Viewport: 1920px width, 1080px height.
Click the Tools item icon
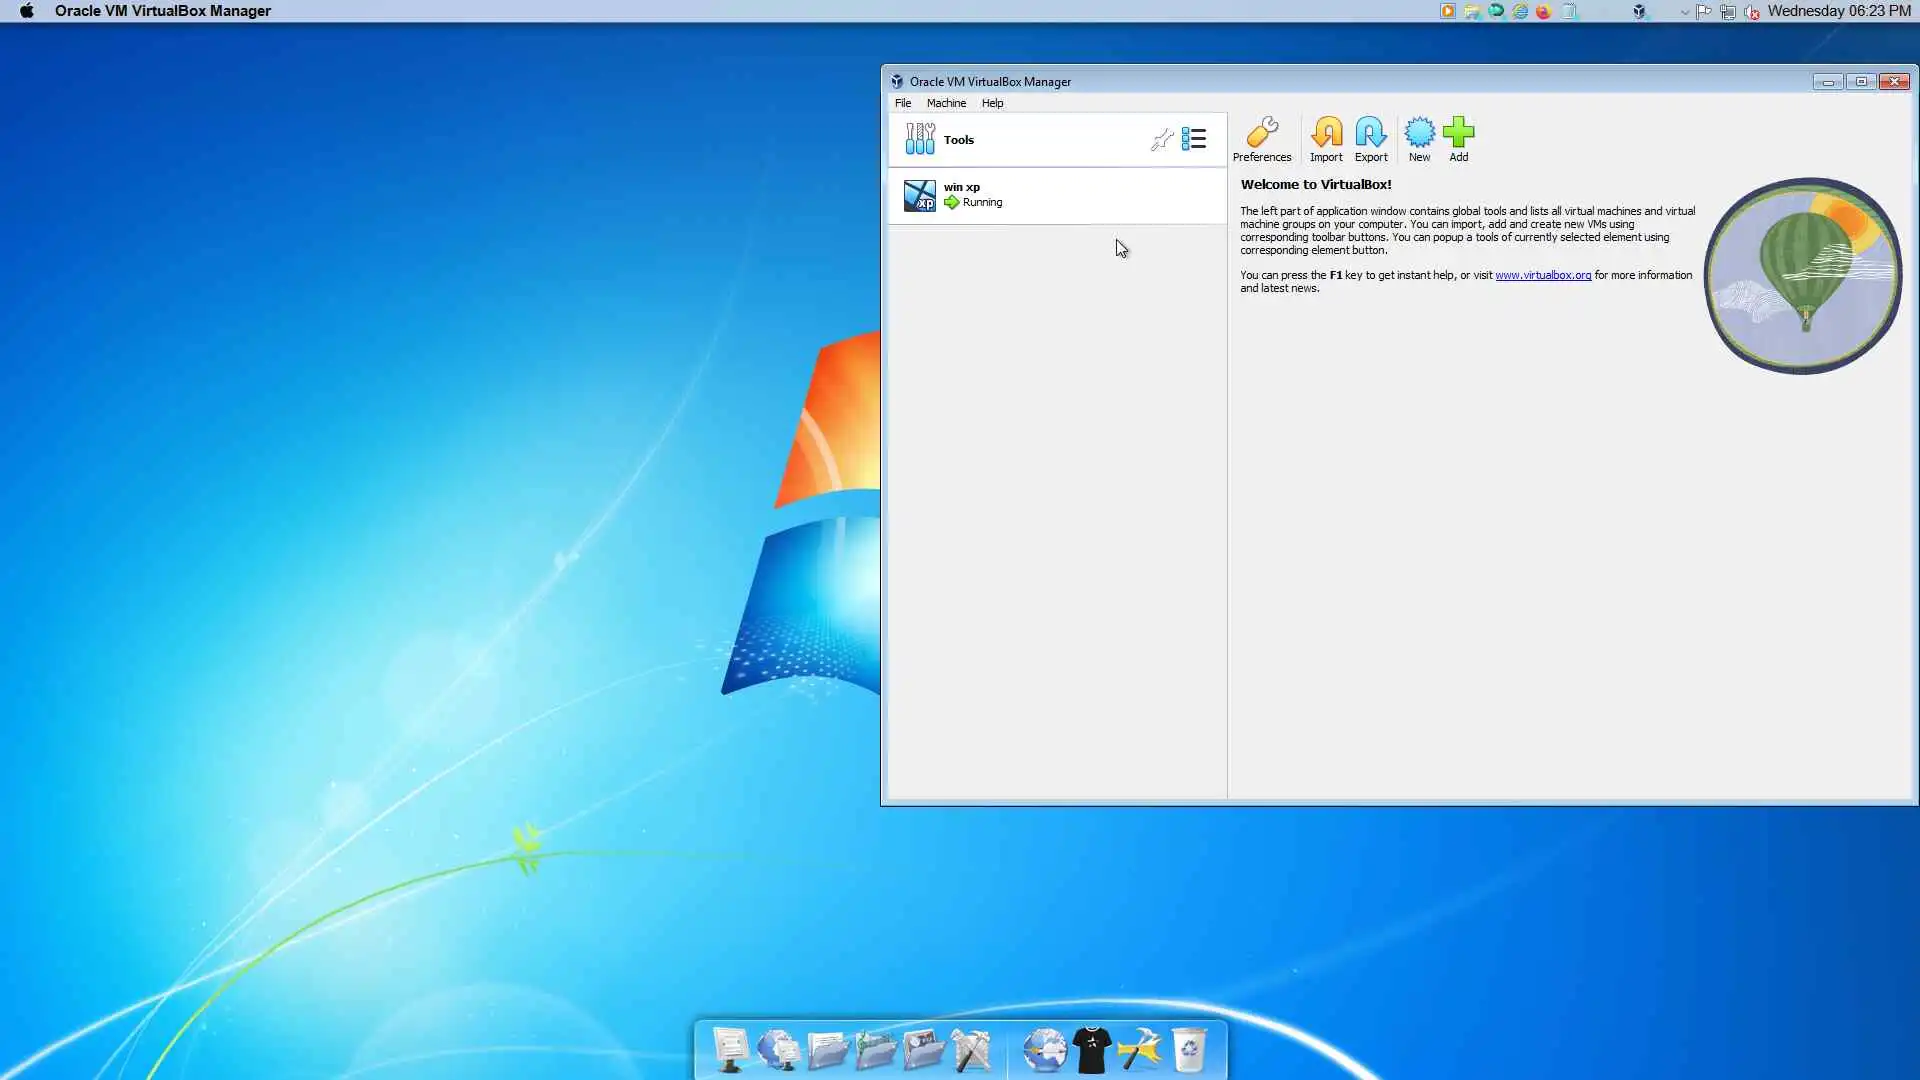[919, 139]
